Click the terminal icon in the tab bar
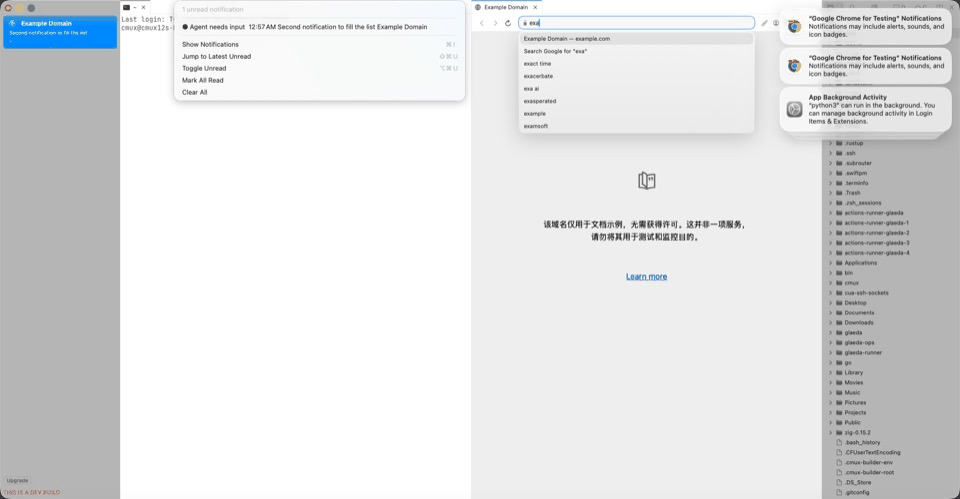The image size is (960, 499). pos(126,7)
